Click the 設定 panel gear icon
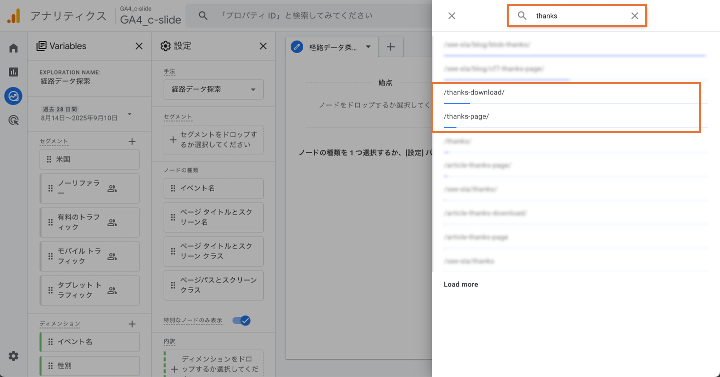 coord(165,46)
